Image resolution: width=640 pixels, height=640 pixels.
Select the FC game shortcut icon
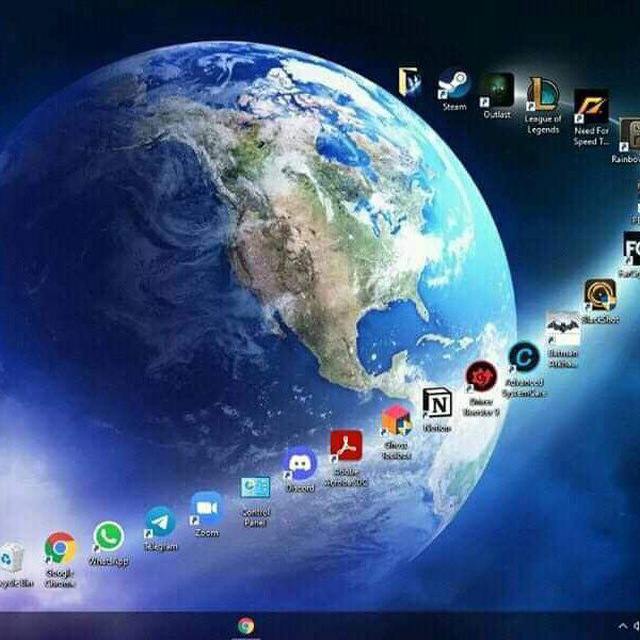631,249
